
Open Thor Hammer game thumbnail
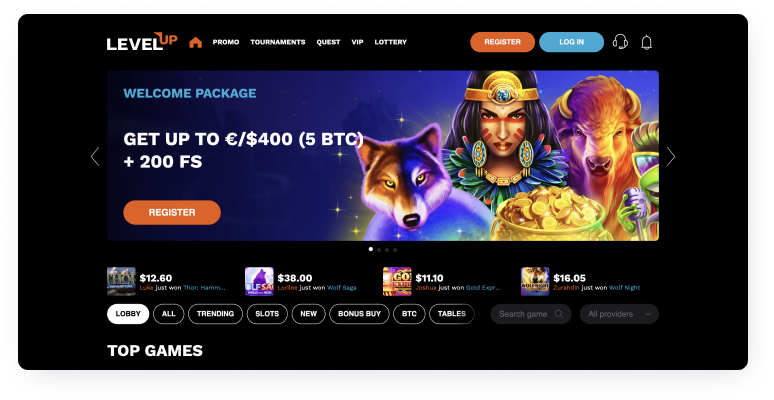coord(121,281)
